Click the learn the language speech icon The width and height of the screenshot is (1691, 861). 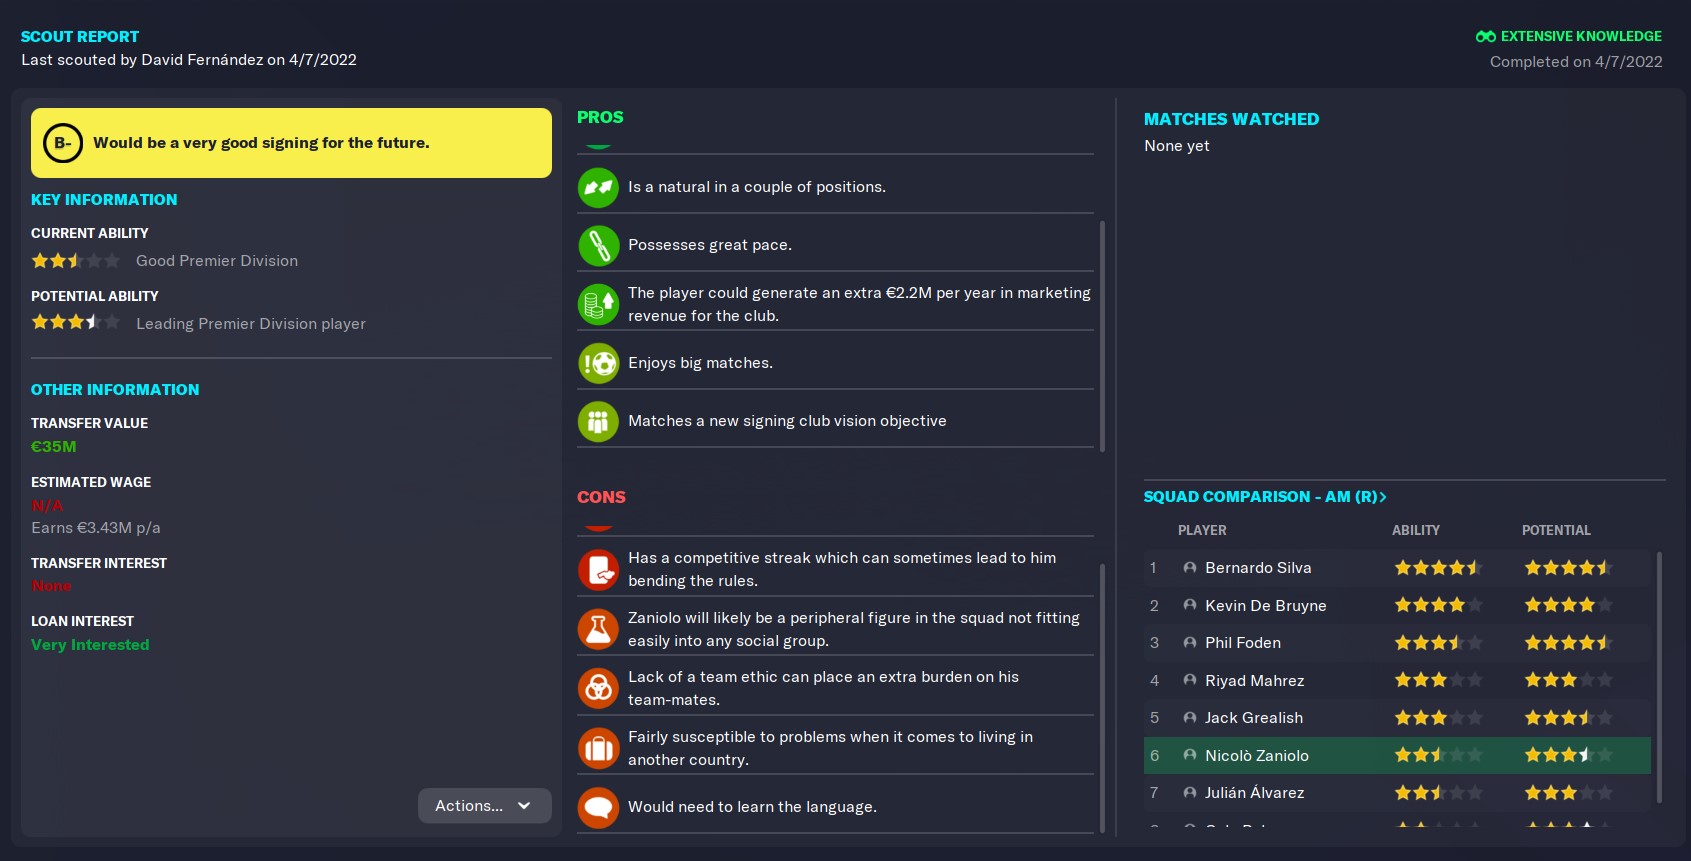point(598,807)
